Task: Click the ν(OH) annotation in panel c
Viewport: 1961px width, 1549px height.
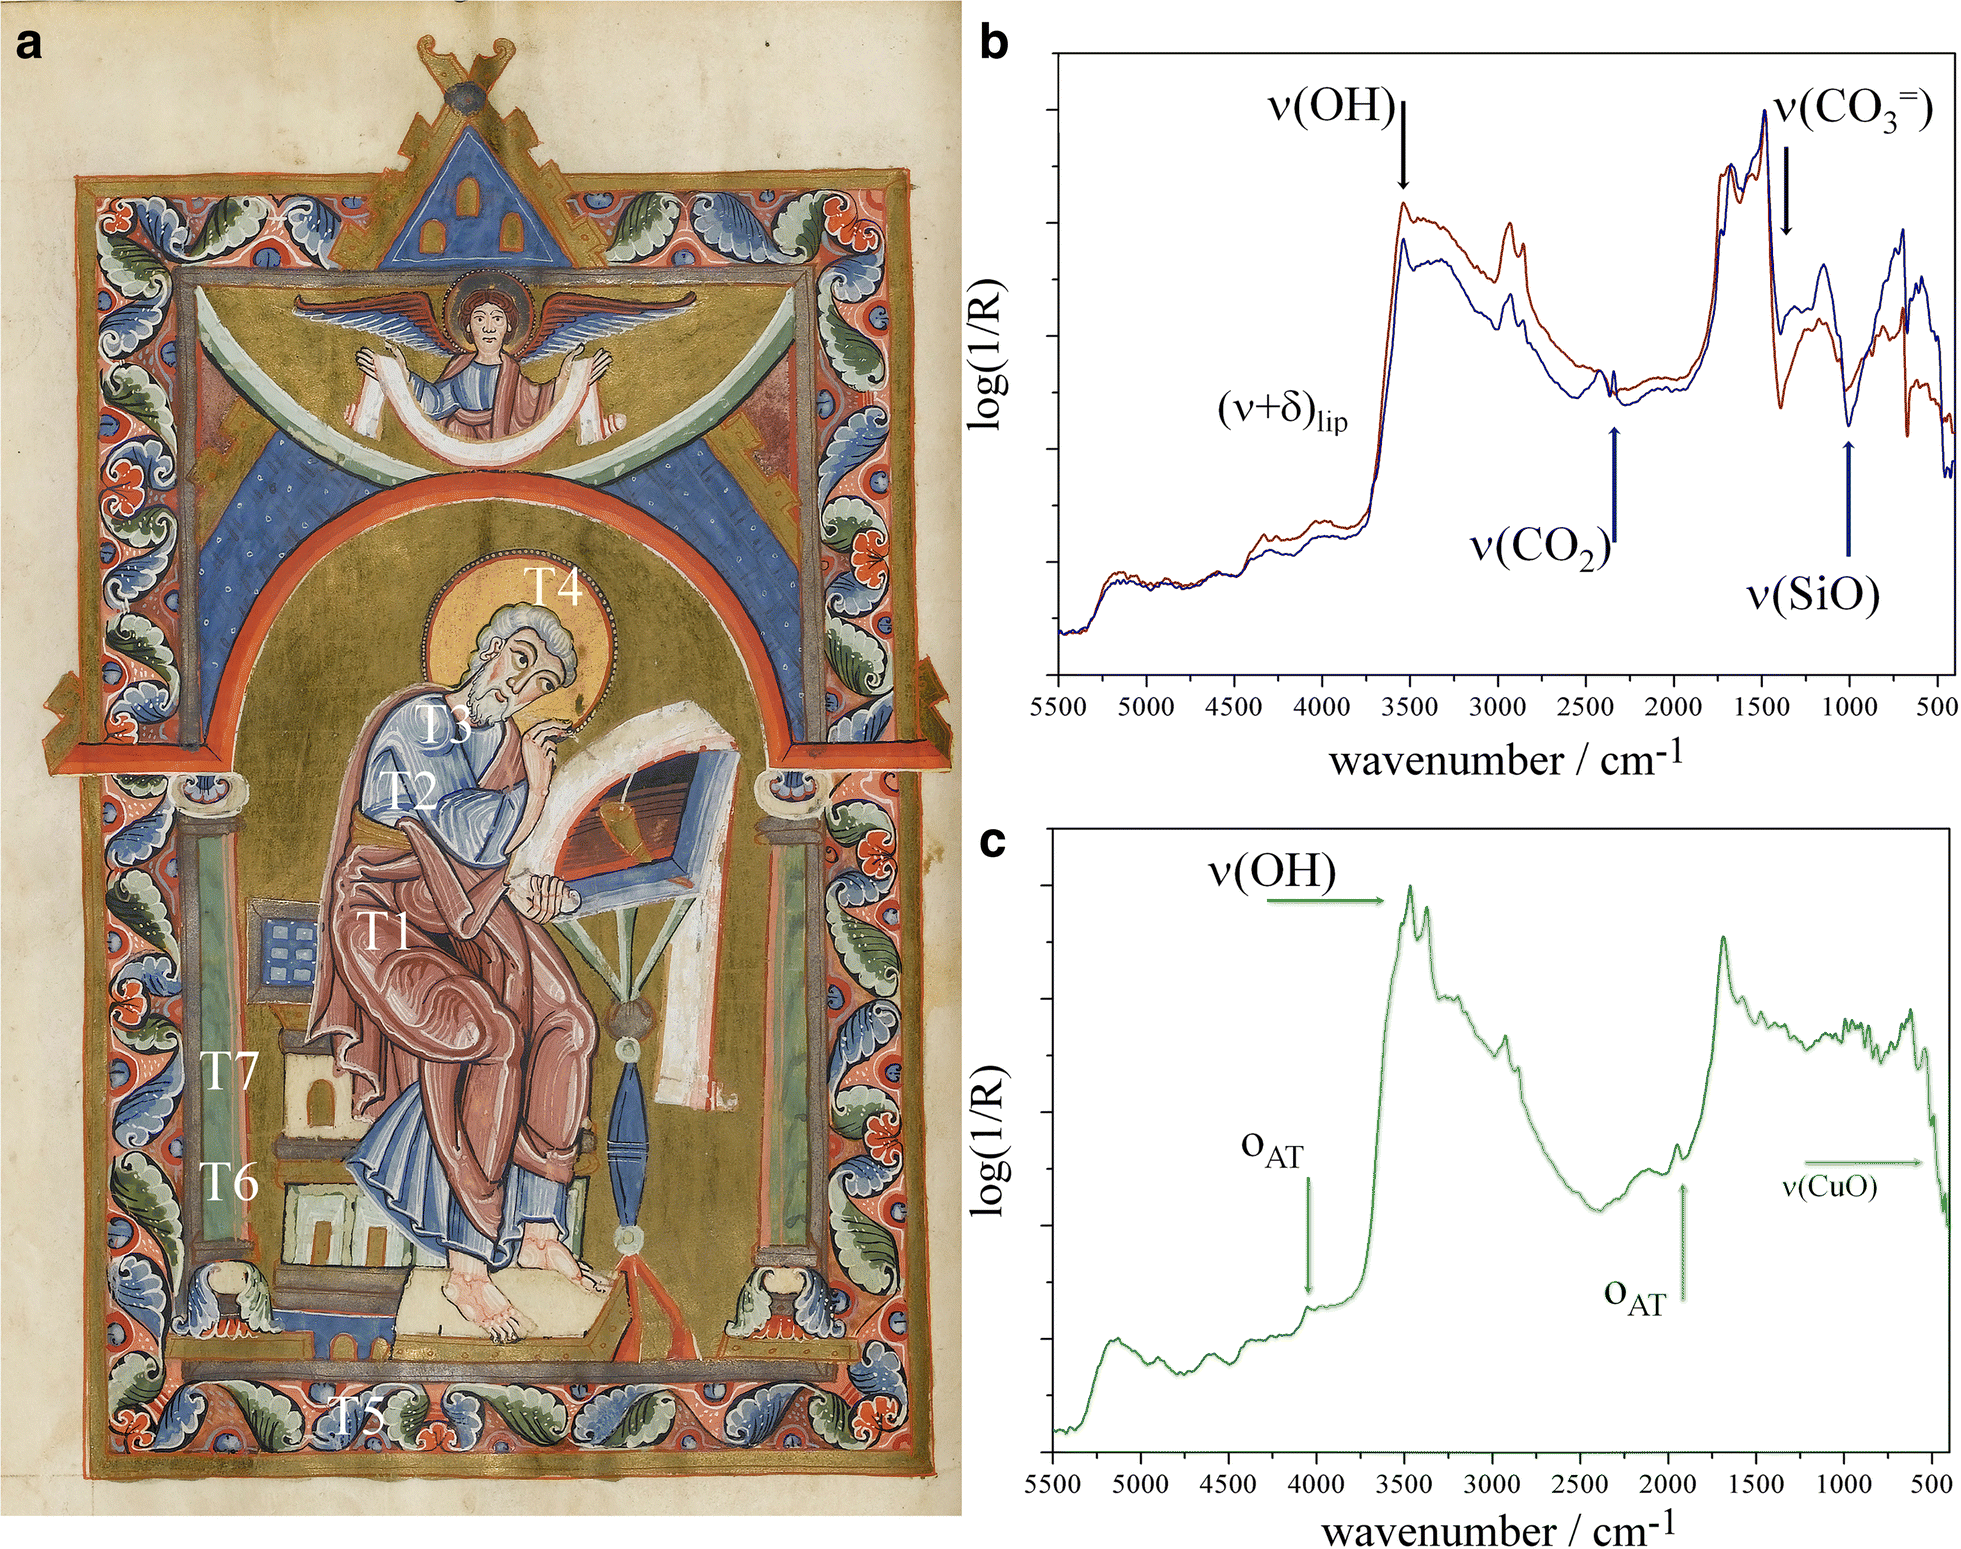Action: coord(1271,872)
